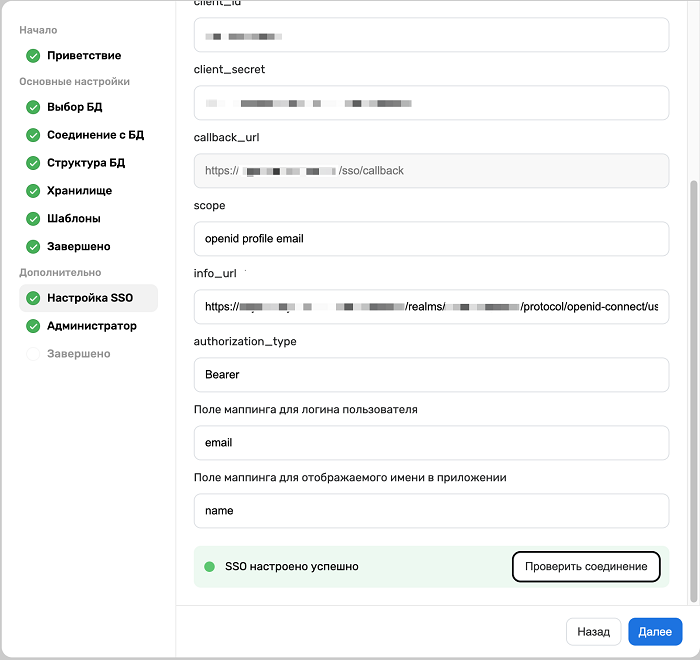The width and height of the screenshot is (700, 660).
Task: Click the user login mapping field containing email
Action: pos(431,443)
